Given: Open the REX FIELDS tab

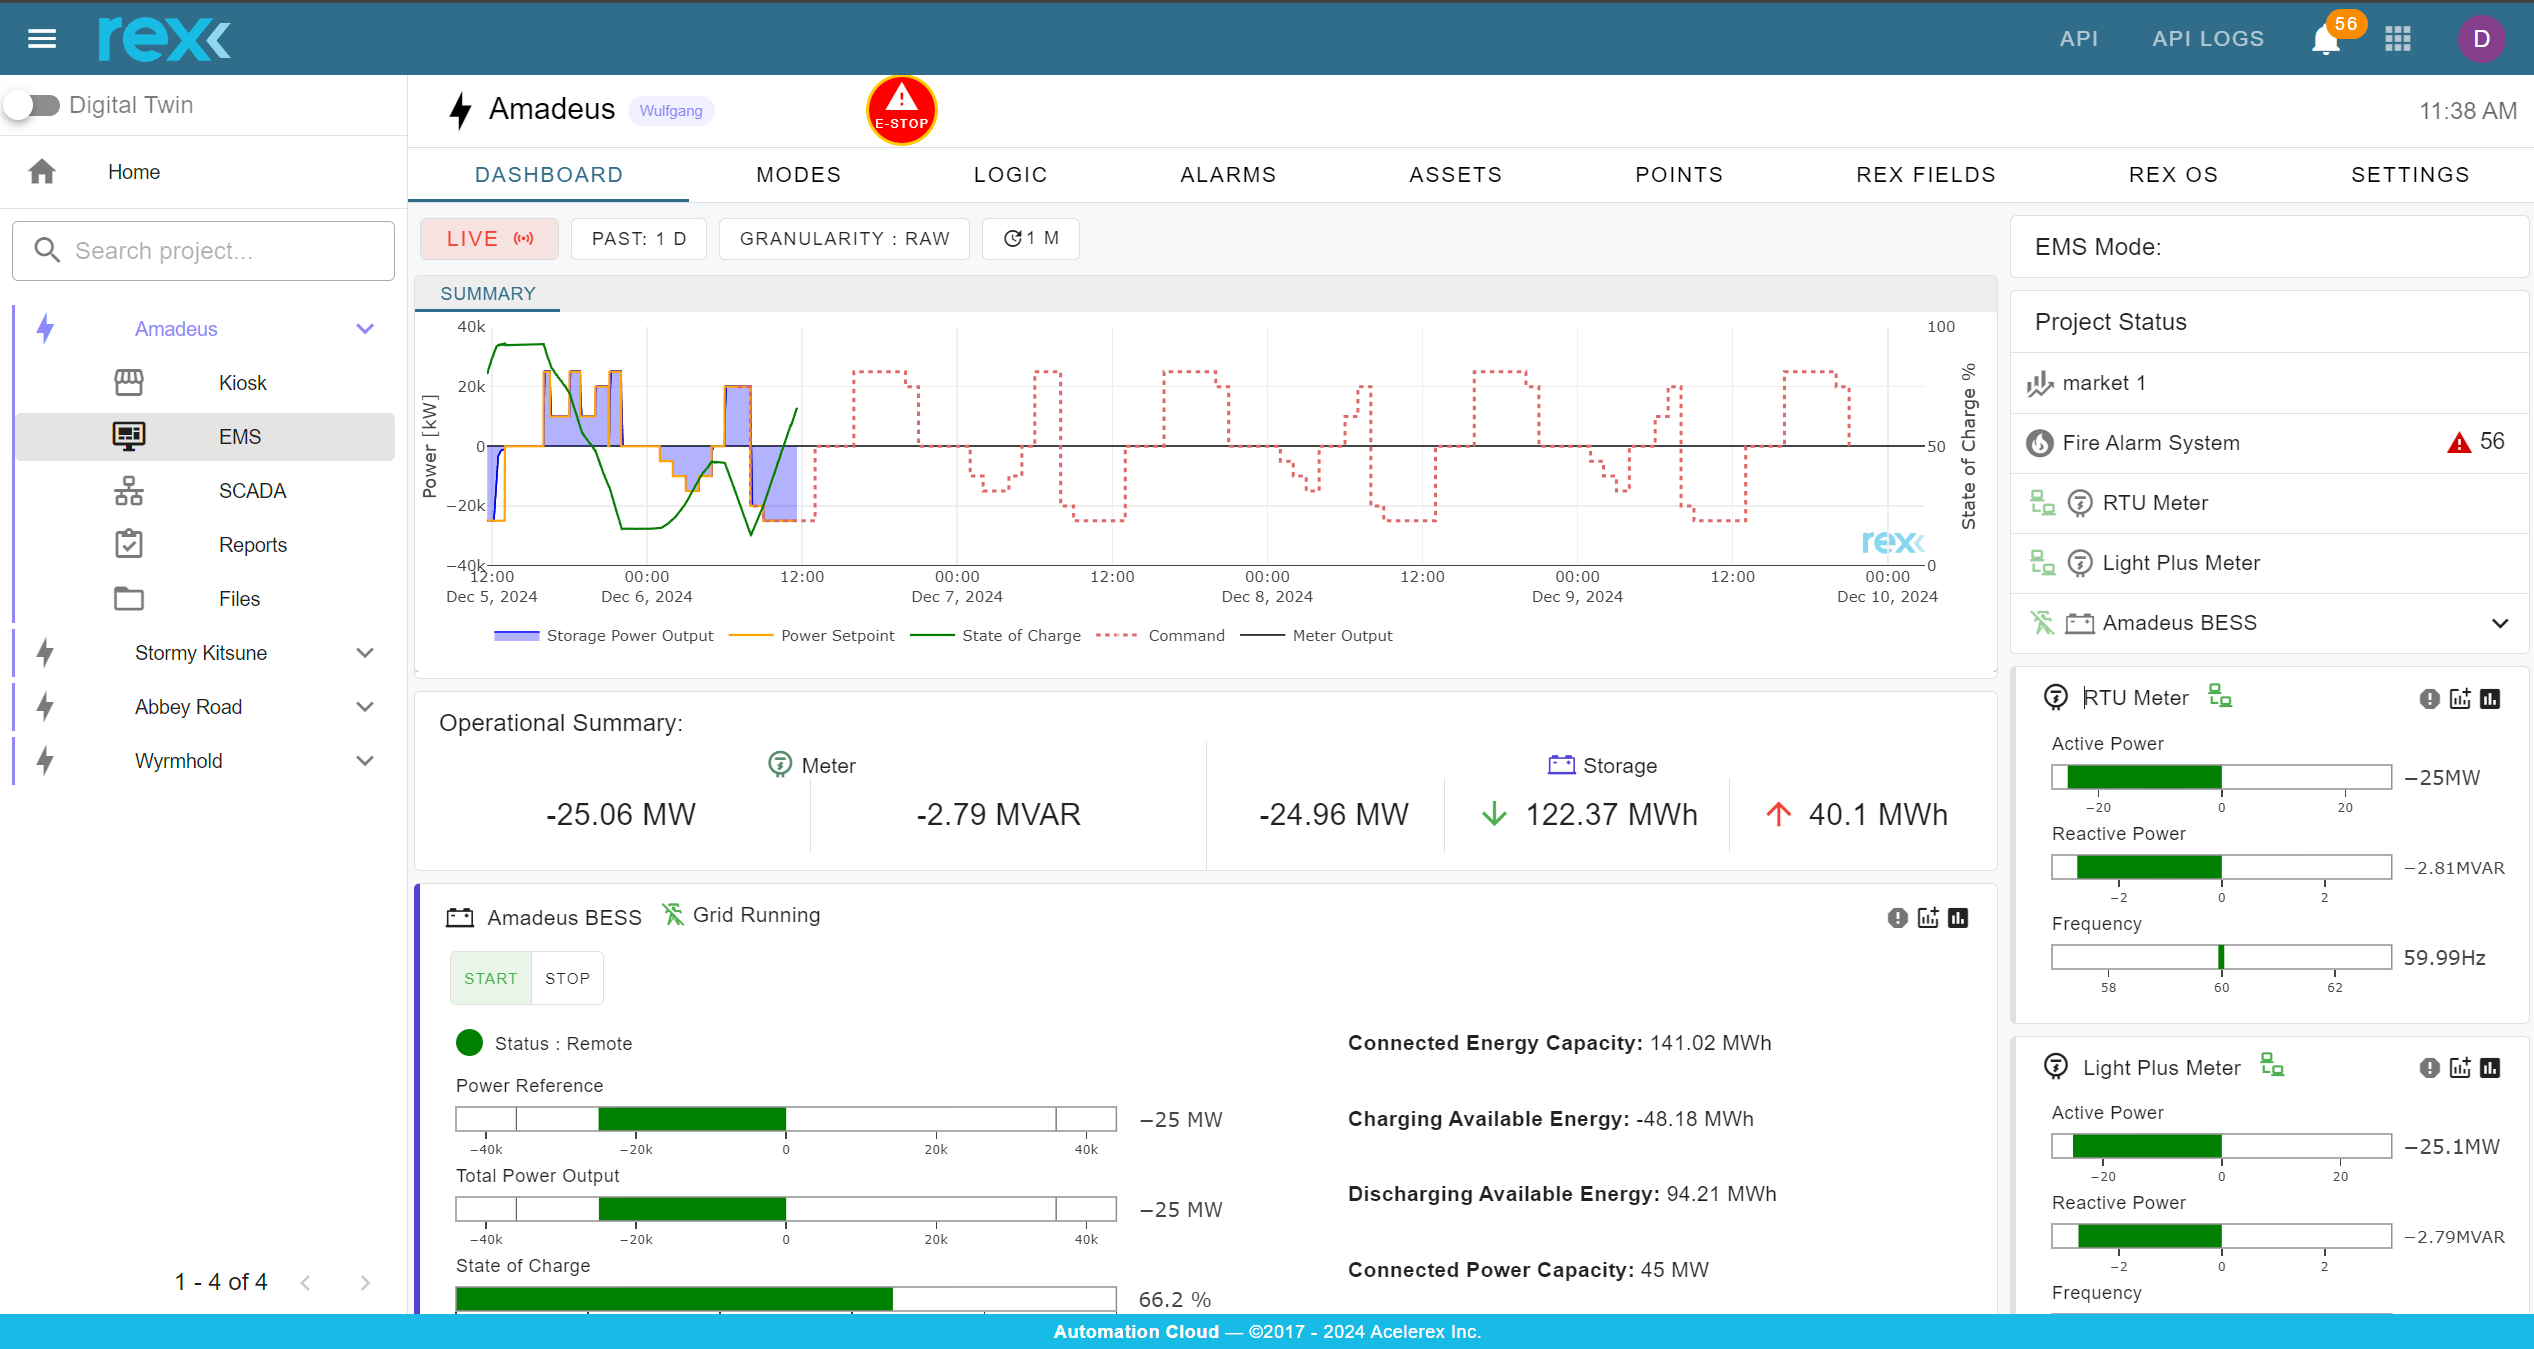Looking at the screenshot, I should point(1925,175).
